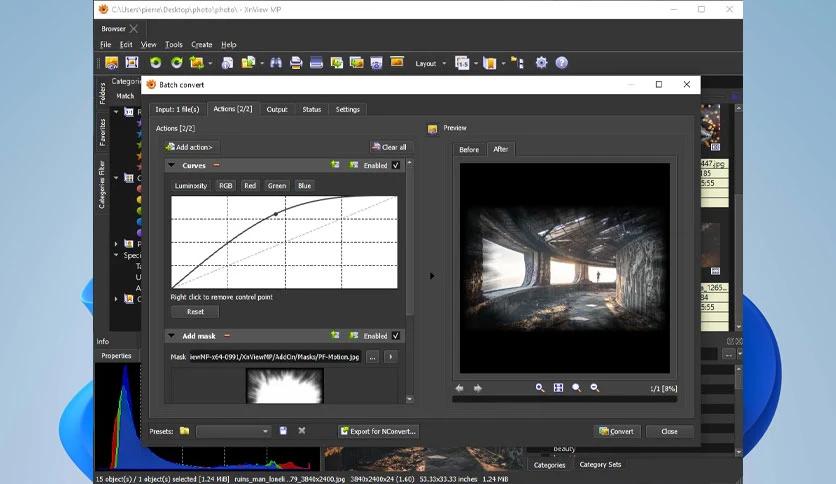Click Export for NConvert button
836x484 pixels.
click(x=379, y=431)
